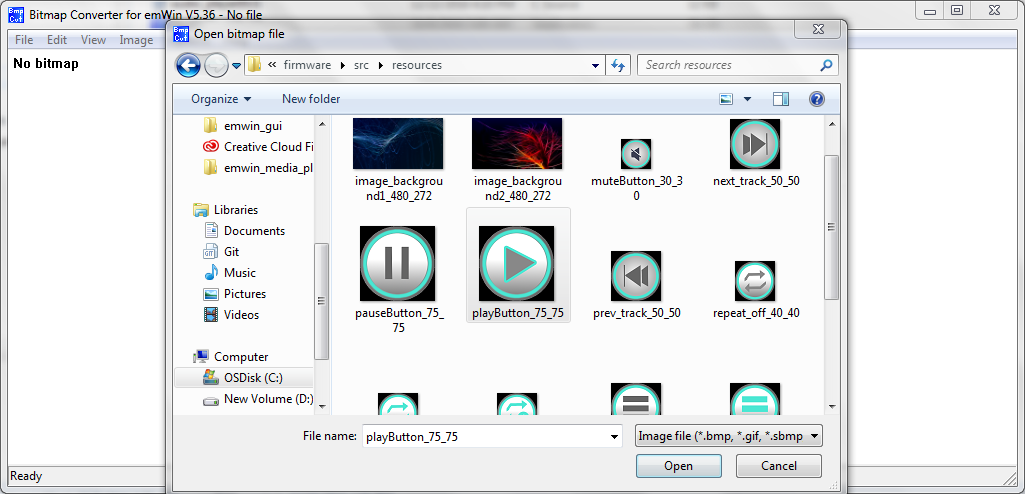Click the help question mark icon

pyautogui.click(x=816, y=99)
